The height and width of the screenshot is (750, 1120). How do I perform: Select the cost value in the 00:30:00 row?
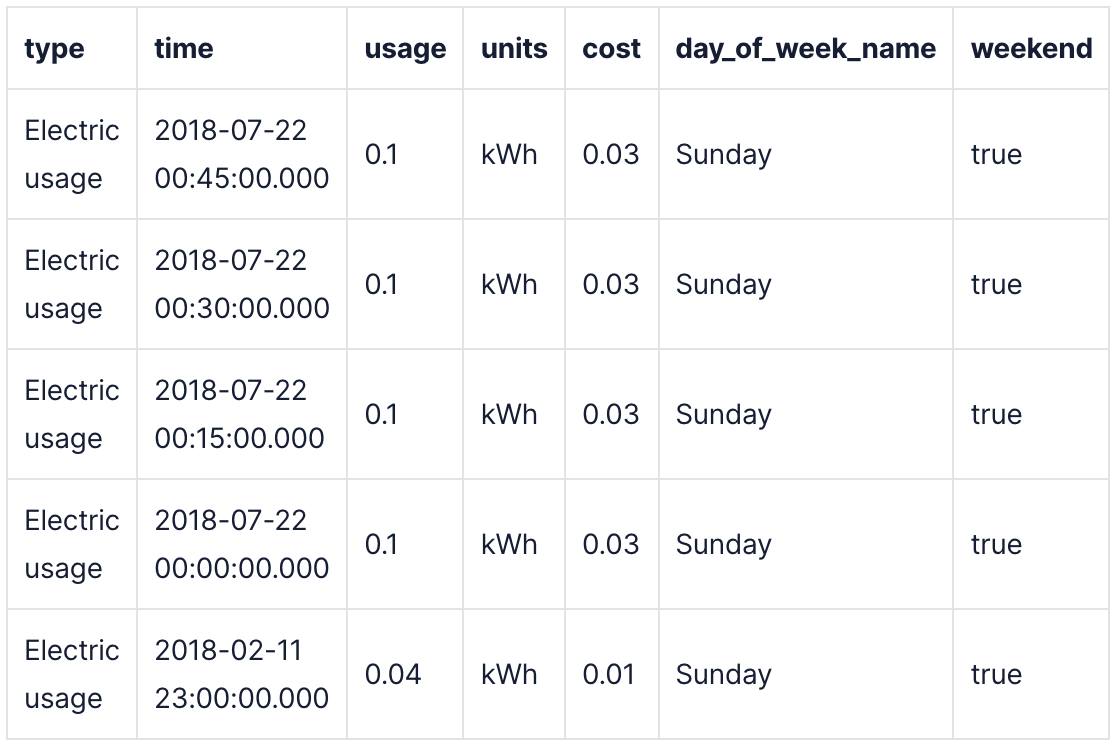pos(610,284)
